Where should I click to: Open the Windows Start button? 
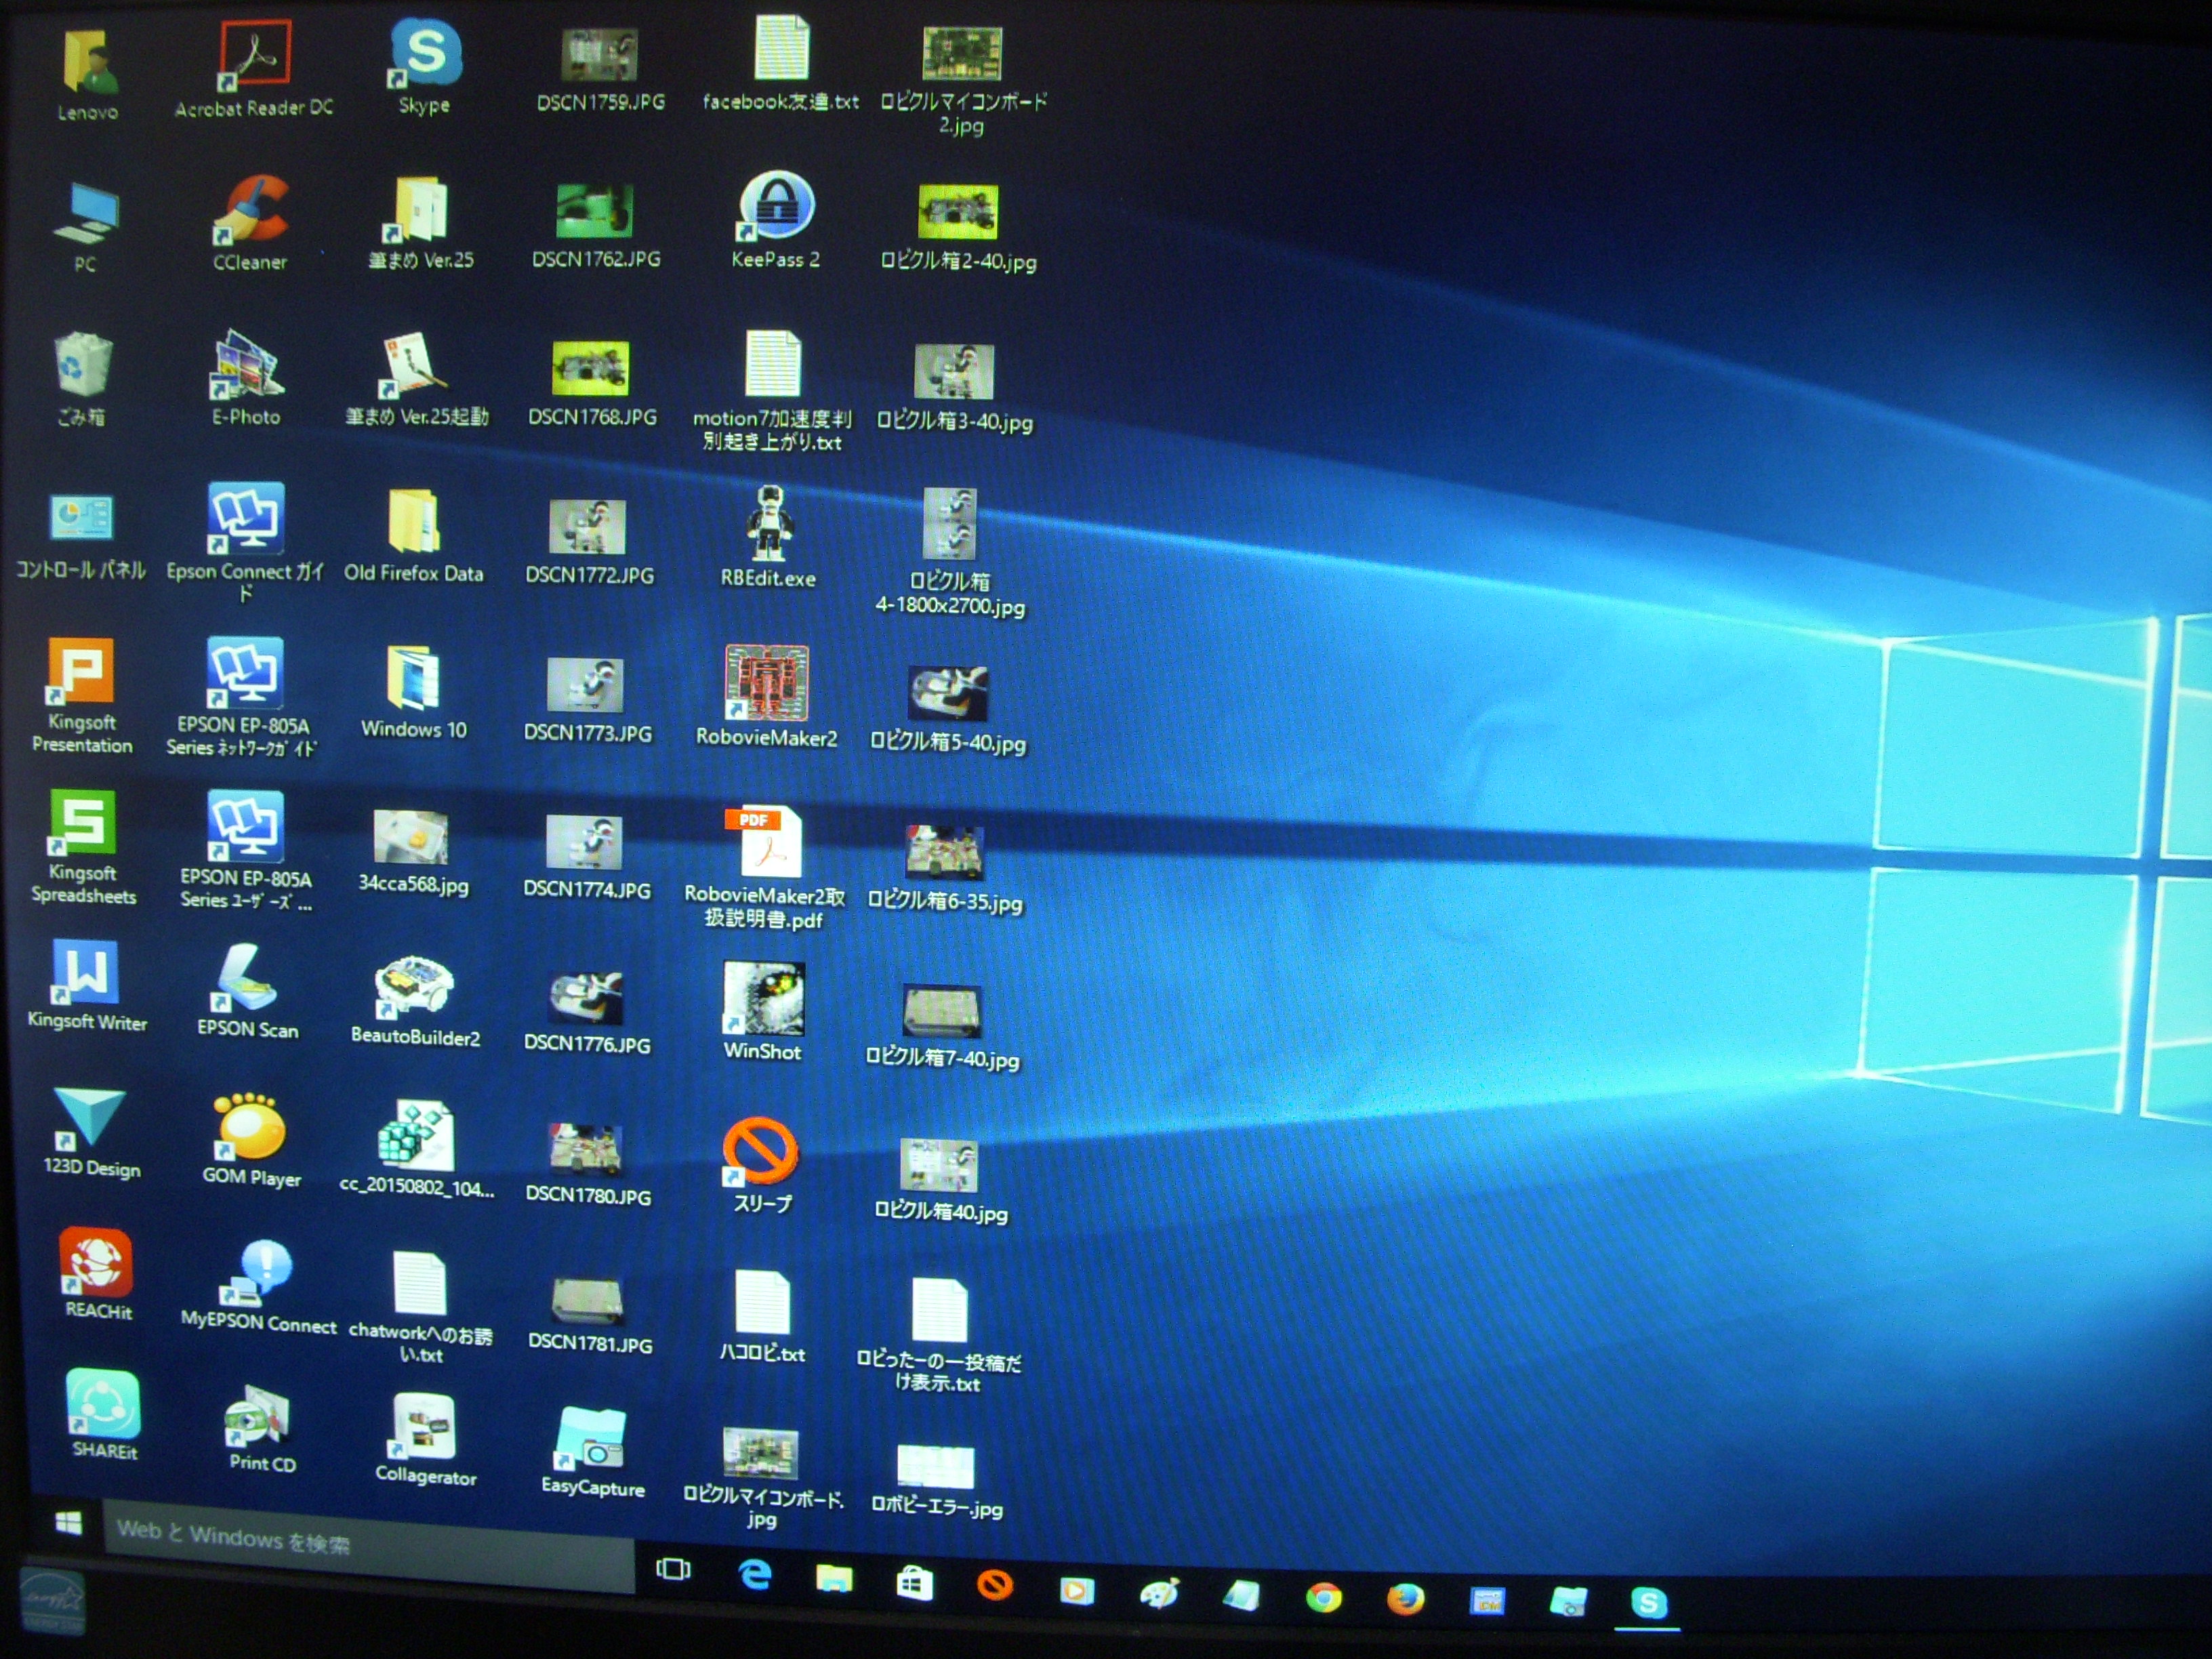(68, 1522)
